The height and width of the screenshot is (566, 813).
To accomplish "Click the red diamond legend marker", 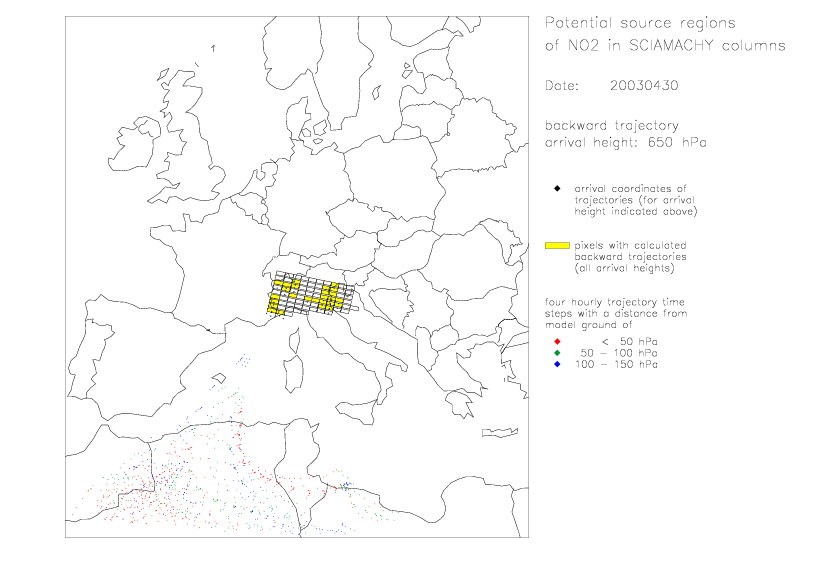I will tap(557, 342).
